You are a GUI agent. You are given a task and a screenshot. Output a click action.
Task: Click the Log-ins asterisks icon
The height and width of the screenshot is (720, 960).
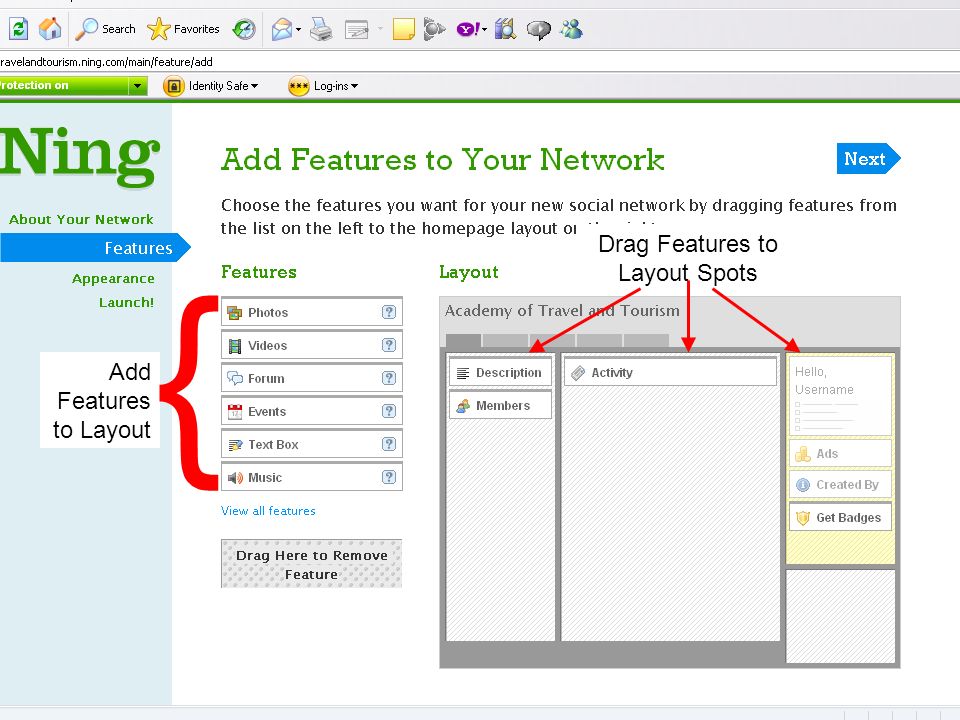click(299, 86)
